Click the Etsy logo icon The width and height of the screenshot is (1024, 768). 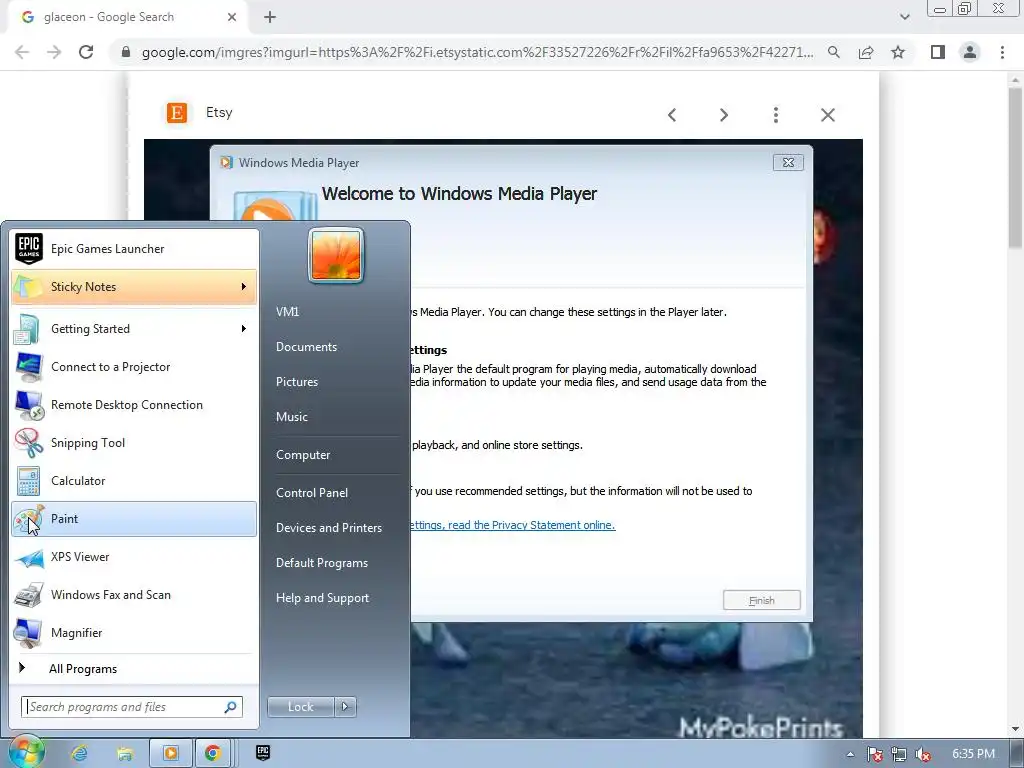[177, 112]
